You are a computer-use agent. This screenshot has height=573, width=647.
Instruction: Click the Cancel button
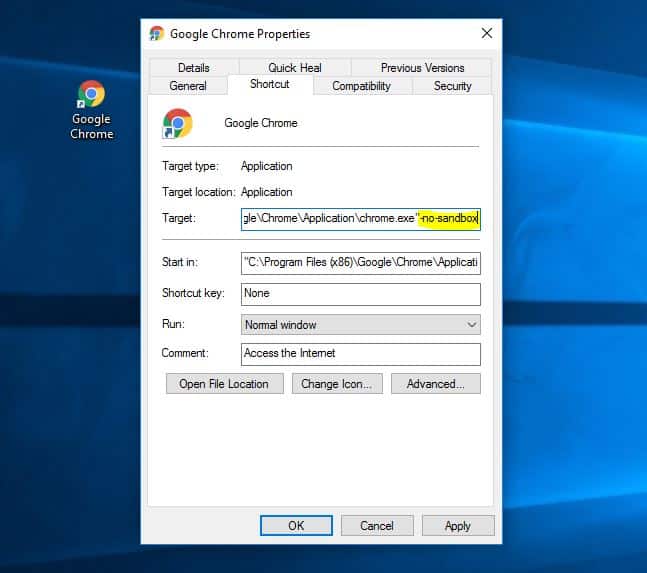point(377,526)
